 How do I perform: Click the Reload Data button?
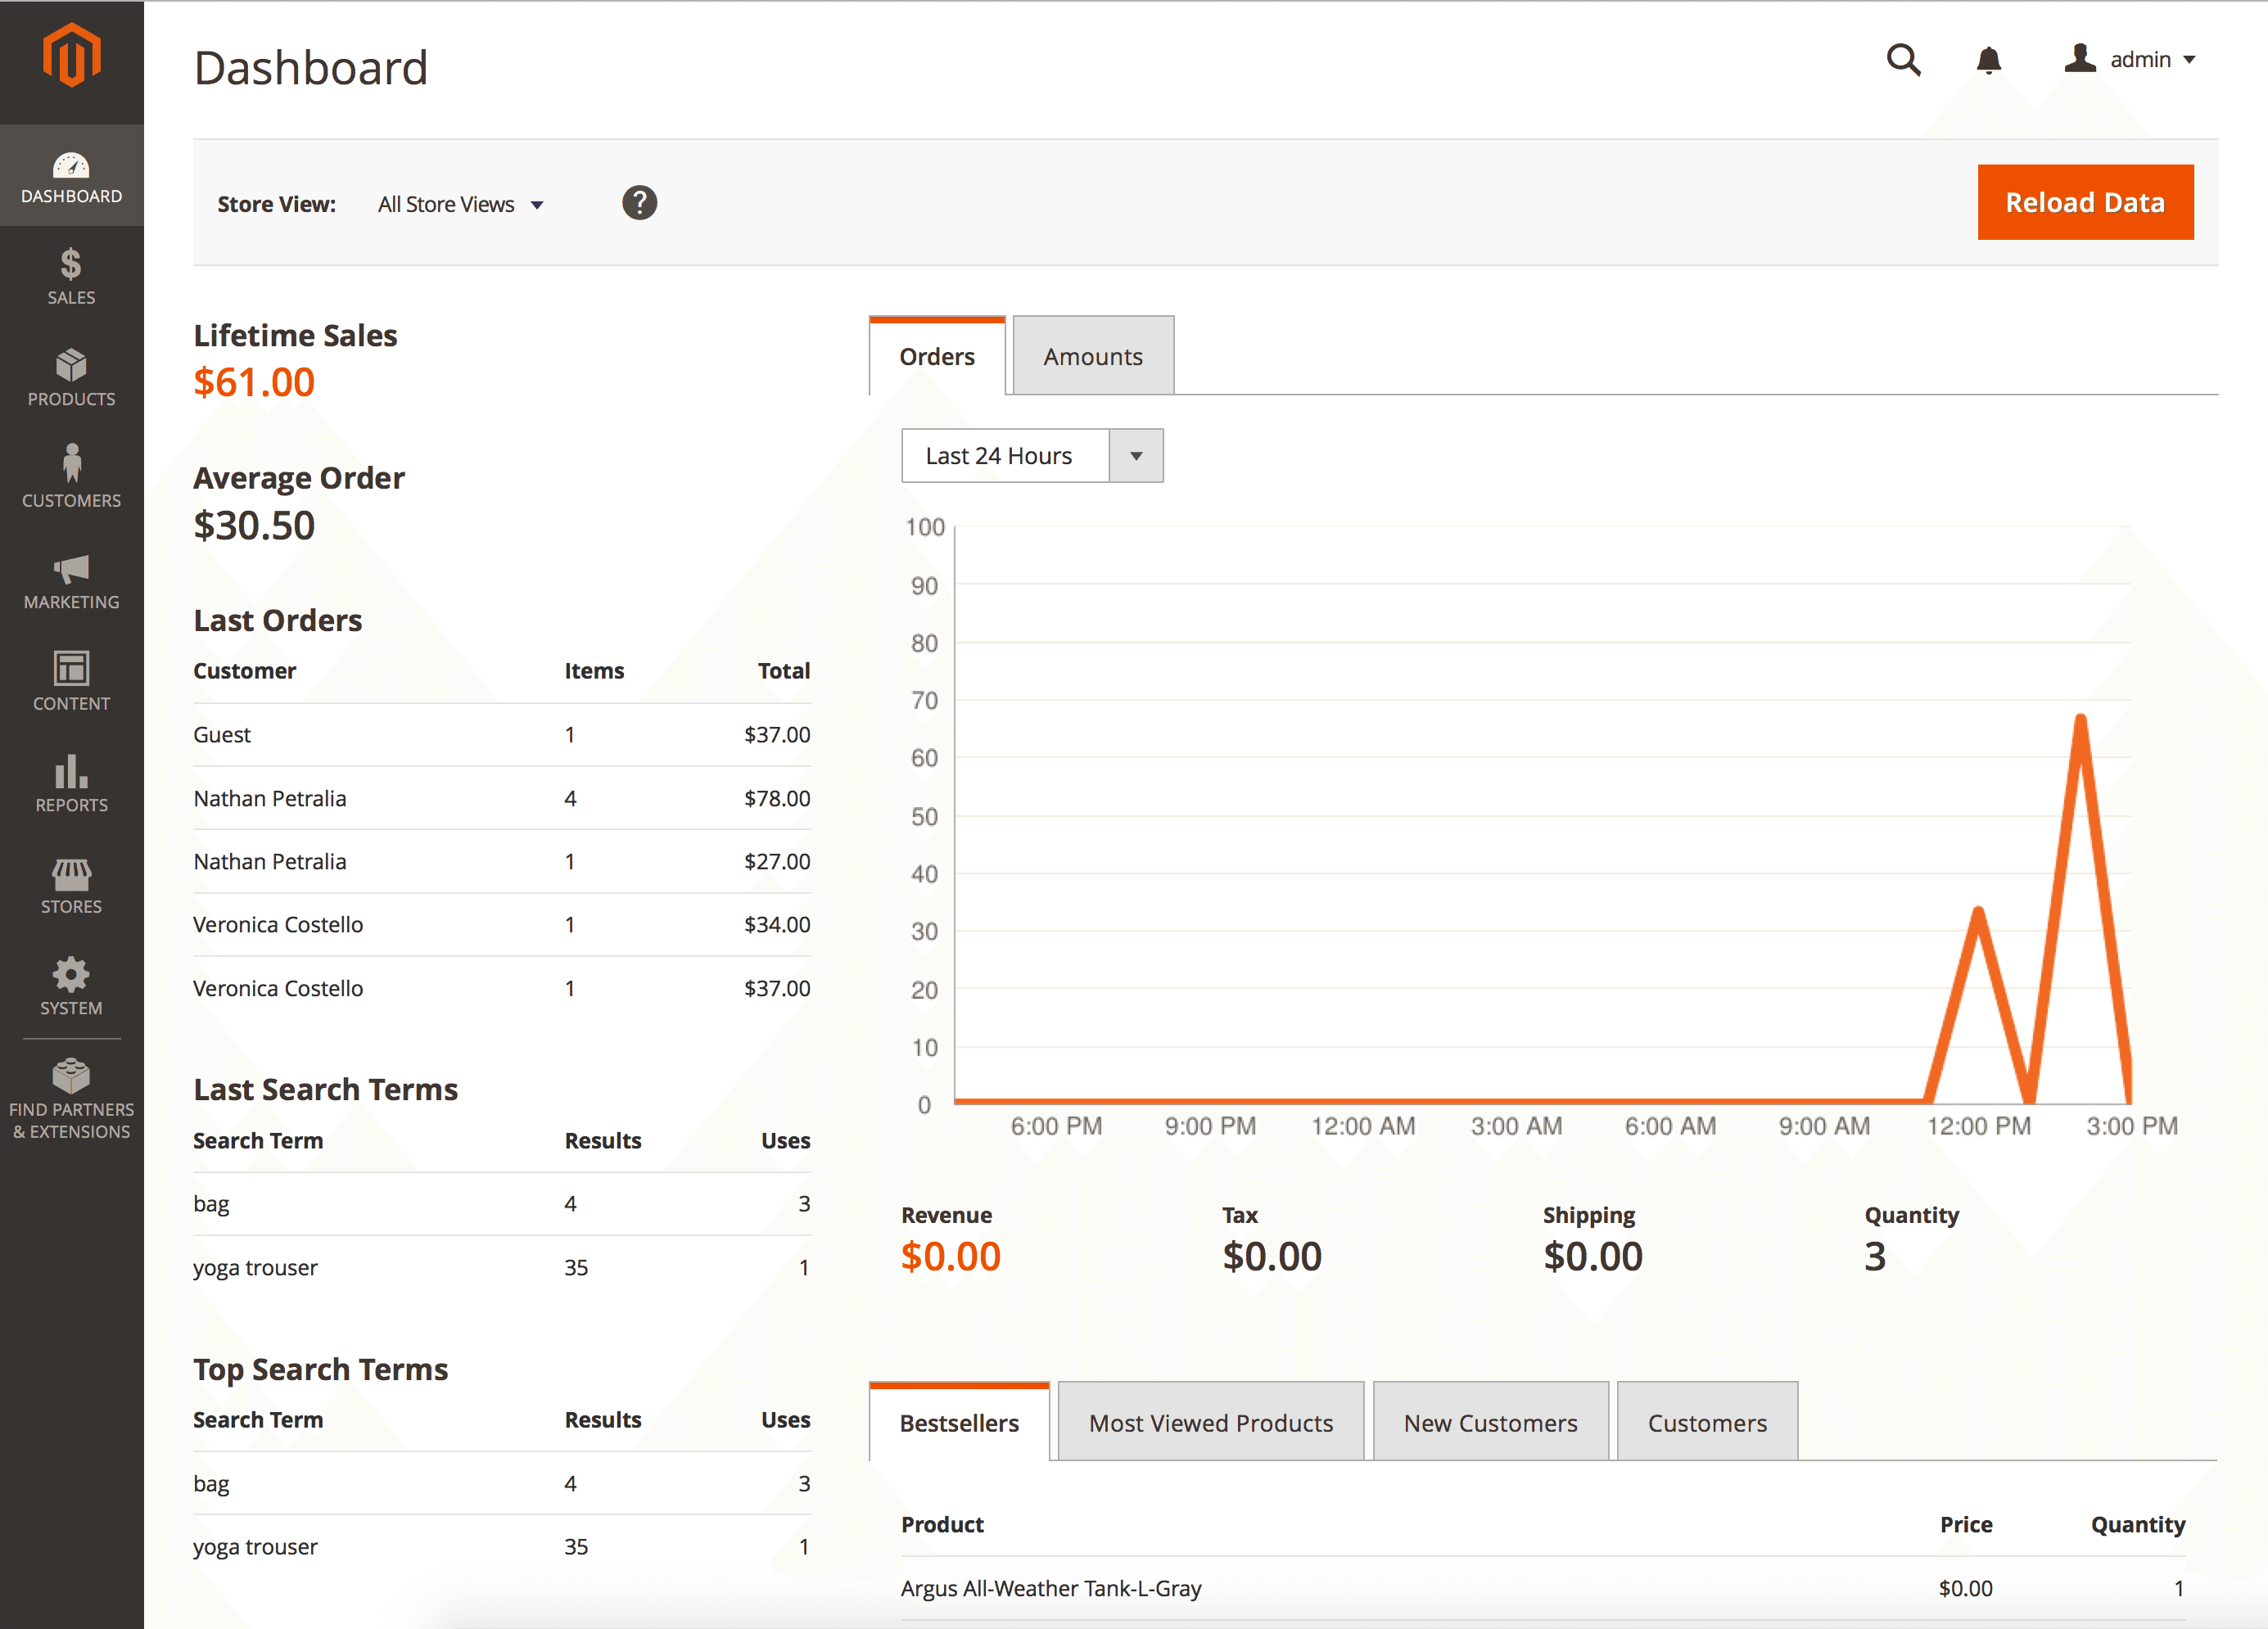(x=2084, y=202)
